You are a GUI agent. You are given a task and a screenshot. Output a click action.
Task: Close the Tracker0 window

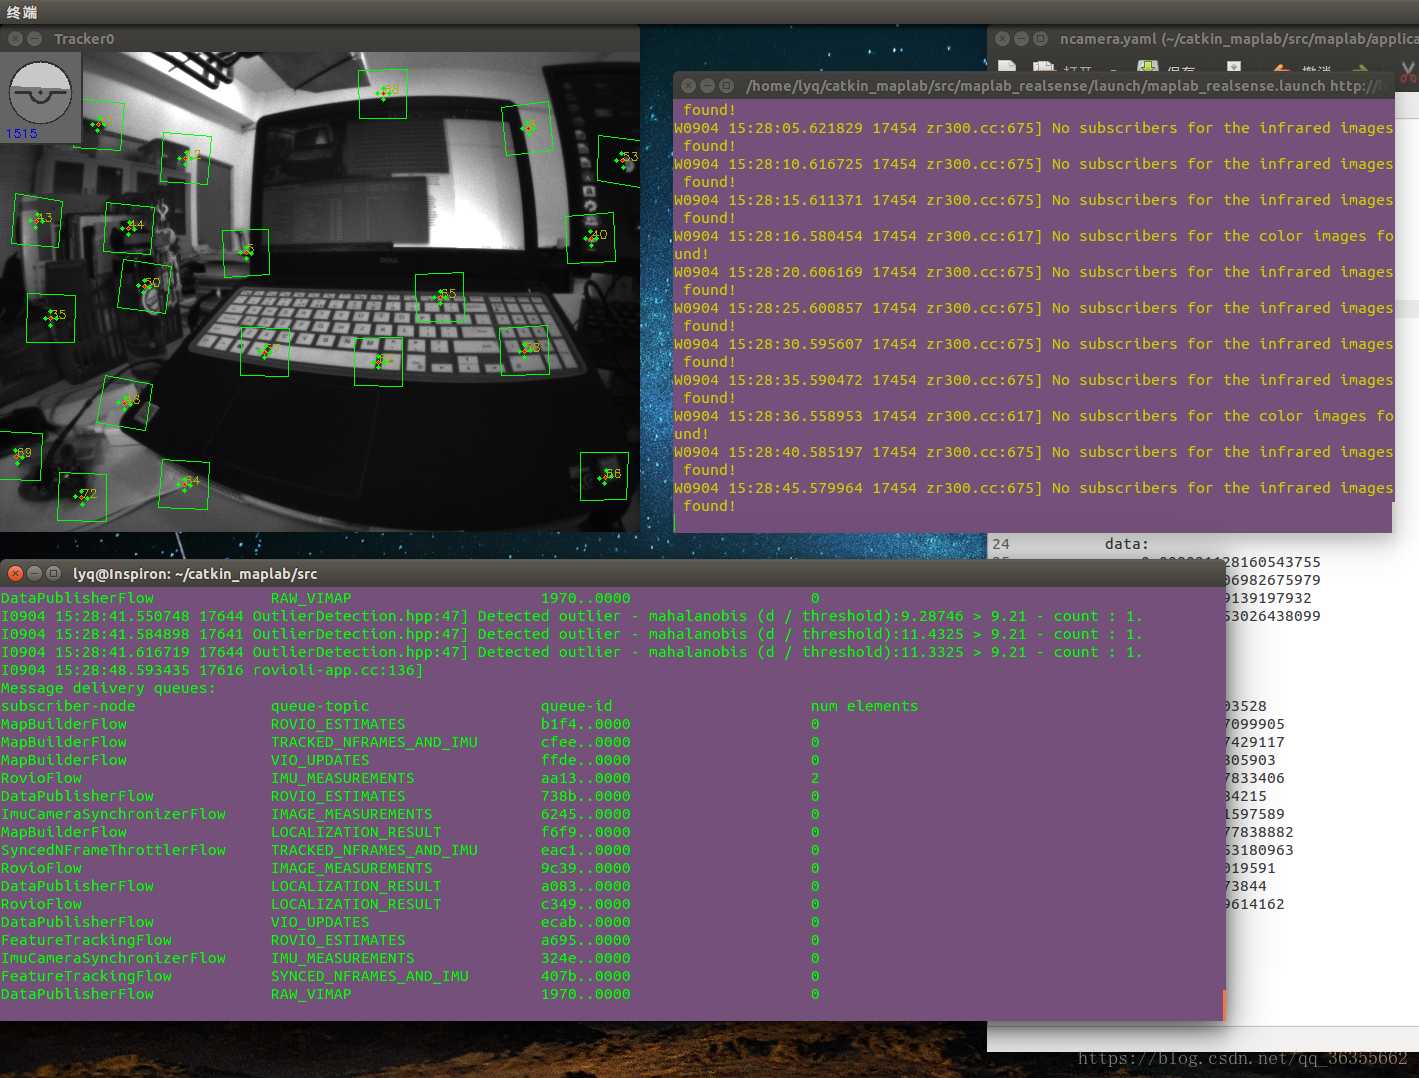[x=15, y=39]
